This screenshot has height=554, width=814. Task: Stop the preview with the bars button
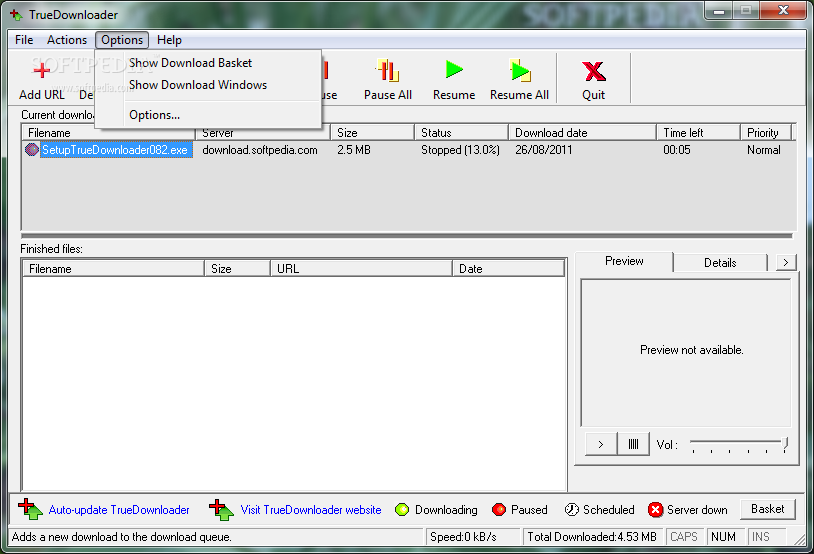point(633,444)
